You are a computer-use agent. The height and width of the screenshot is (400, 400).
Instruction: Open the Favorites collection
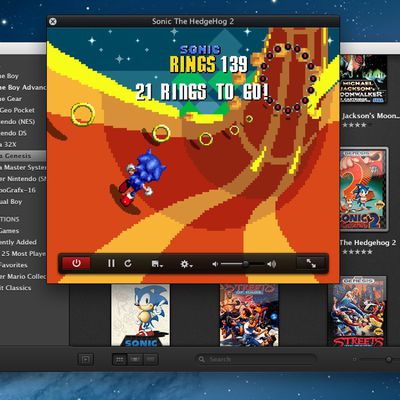tap(14, 265)
